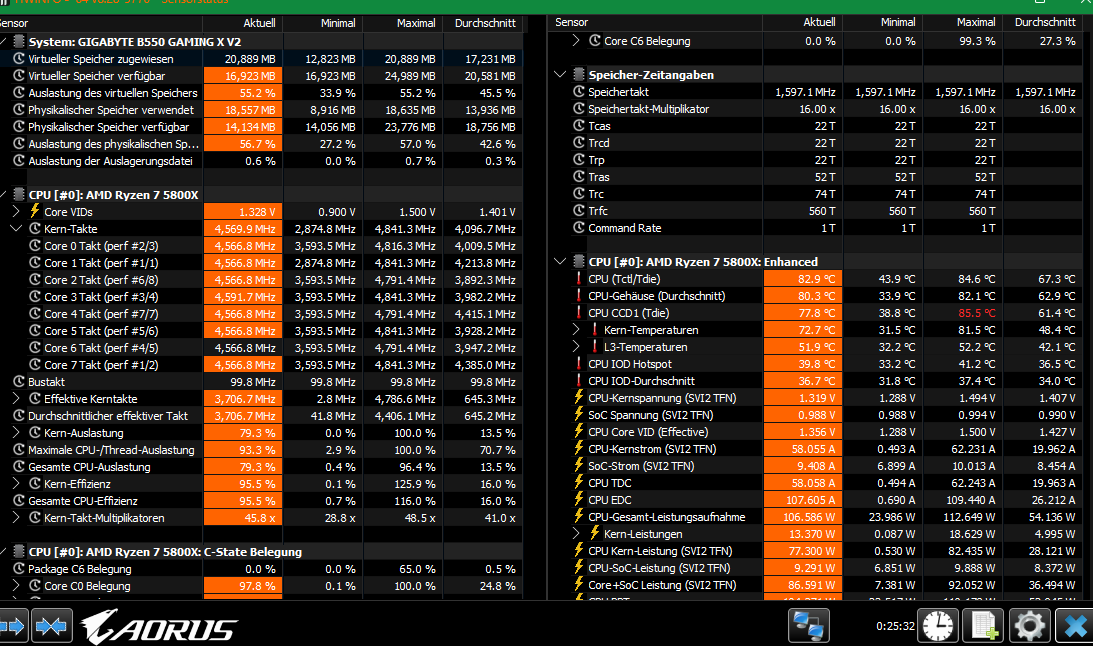Select Maximale CPU-/Thread-Auslastung row

(x=261, y=449)
